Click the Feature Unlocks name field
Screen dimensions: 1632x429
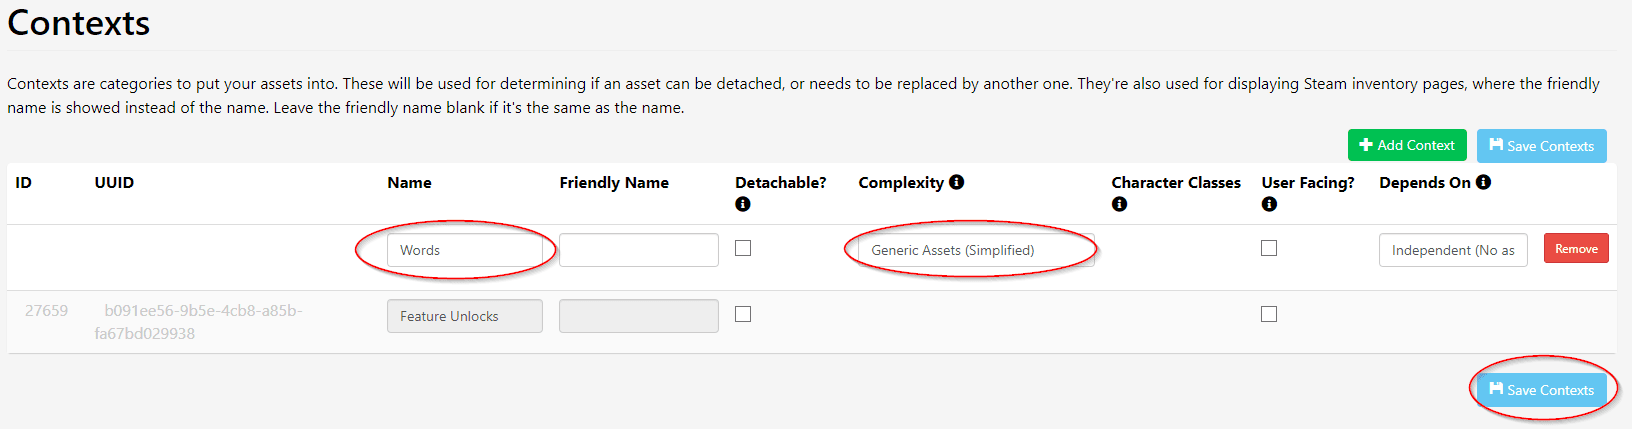(464, 316)
